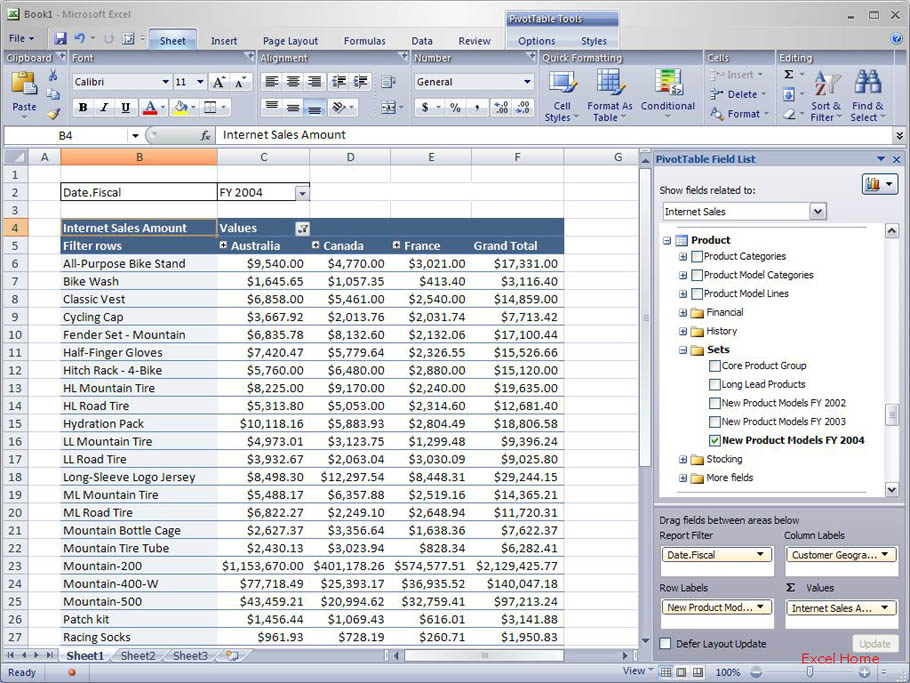Click the Merge and Center icon

[x=388, y=107]
